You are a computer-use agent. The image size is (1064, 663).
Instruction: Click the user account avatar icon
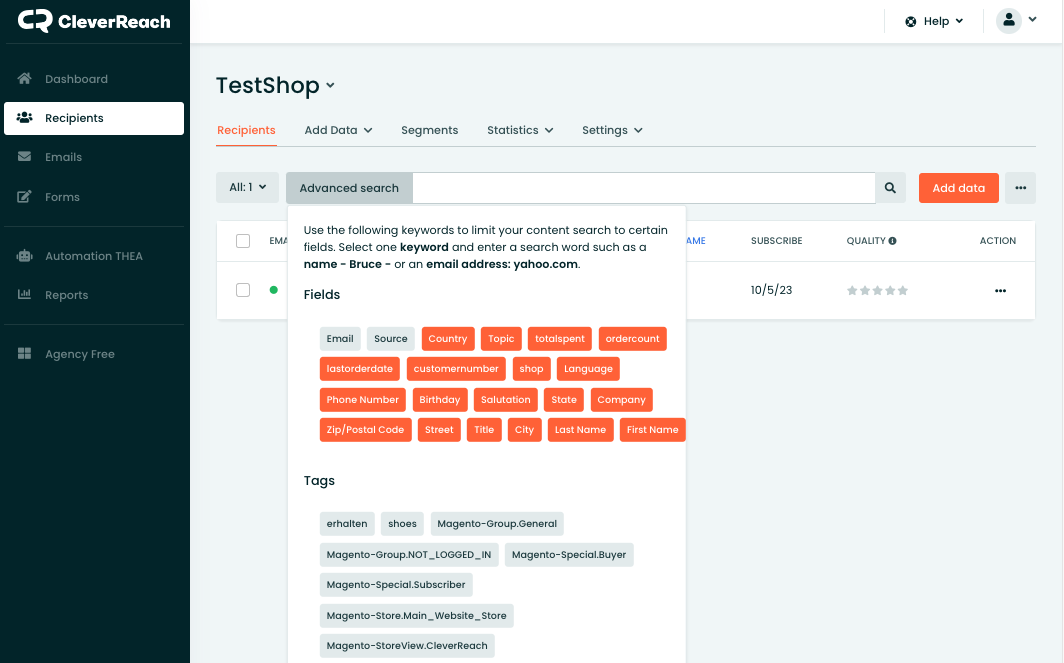coord(1009,21)
